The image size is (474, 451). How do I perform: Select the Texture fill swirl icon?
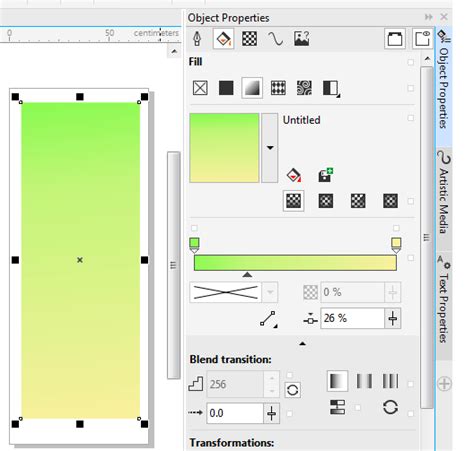tap(304, 88)
